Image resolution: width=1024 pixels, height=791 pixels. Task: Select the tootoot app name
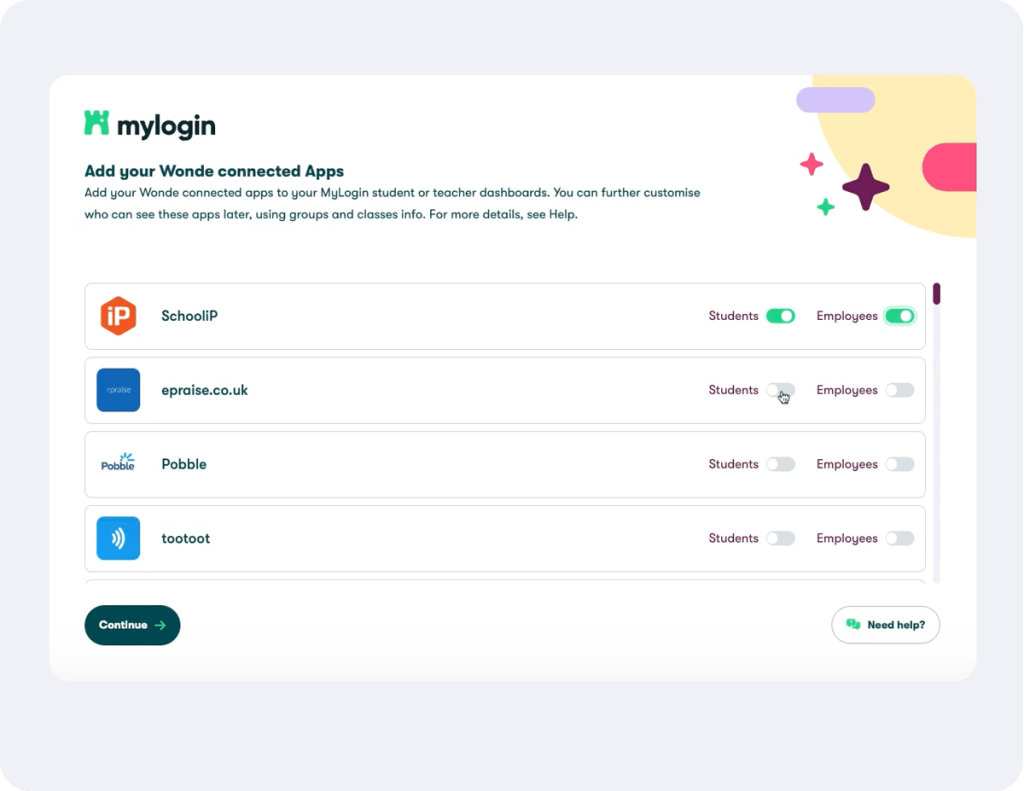(186, 538)
